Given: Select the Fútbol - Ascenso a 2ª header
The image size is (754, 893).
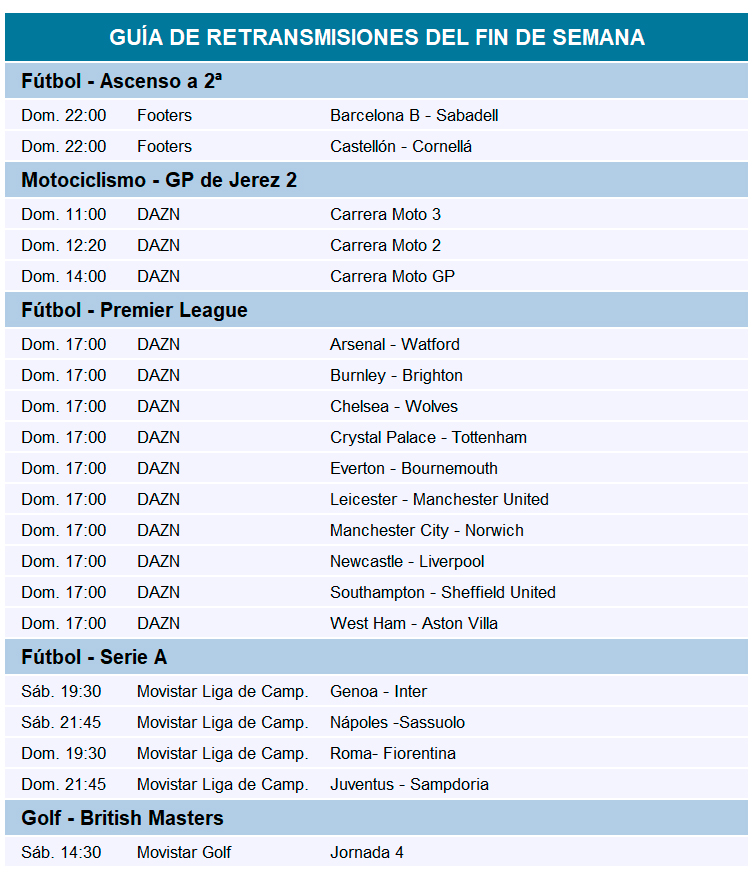Looking at the screenshot, I should pos(121,82).
